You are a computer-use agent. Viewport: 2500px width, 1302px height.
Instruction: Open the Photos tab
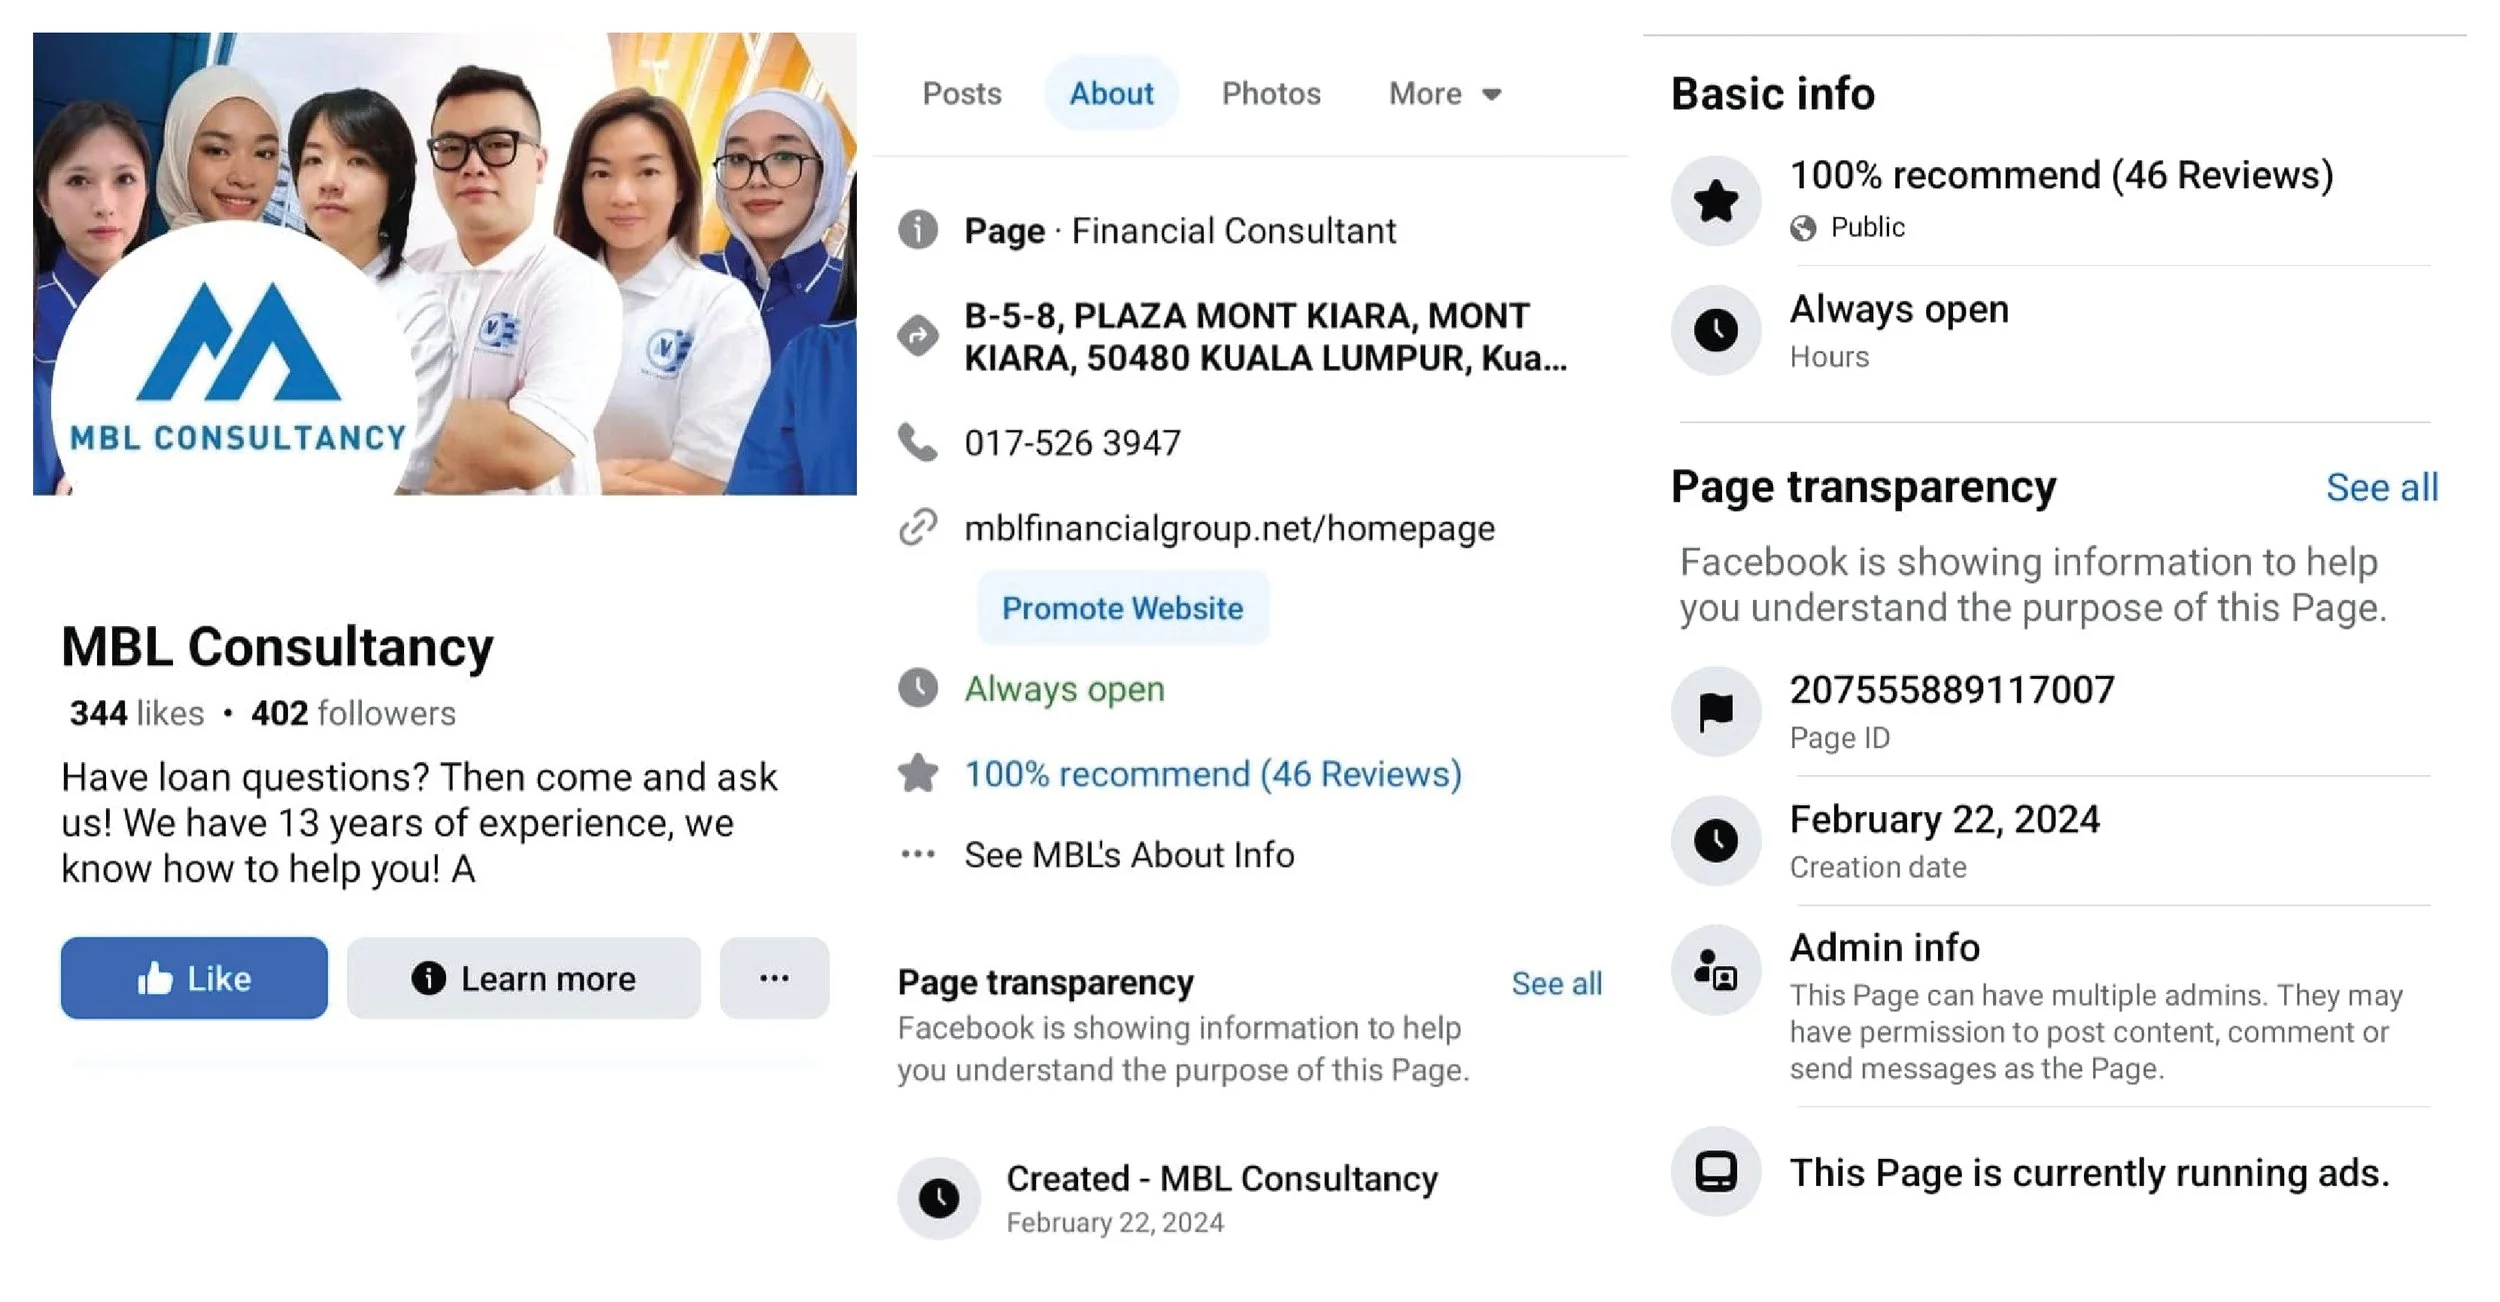(1270, 94)
